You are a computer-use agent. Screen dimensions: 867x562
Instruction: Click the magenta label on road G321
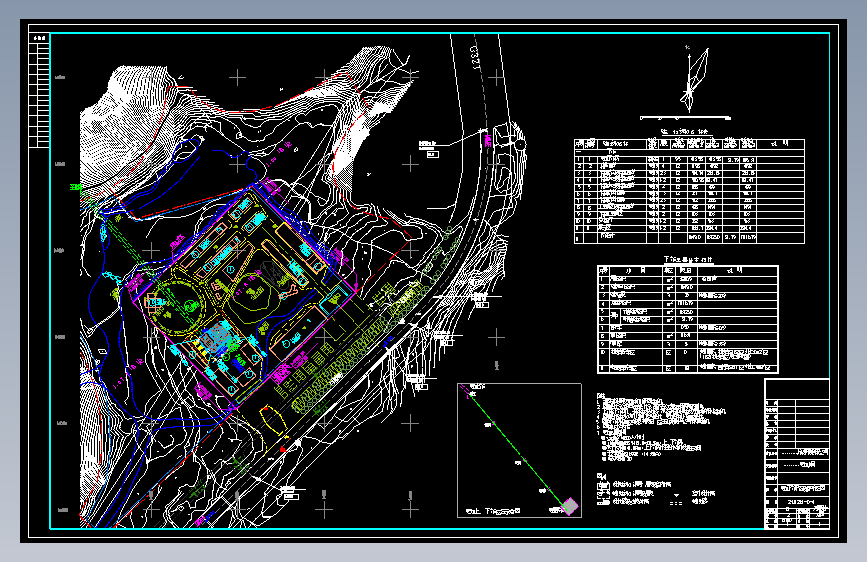488,139
